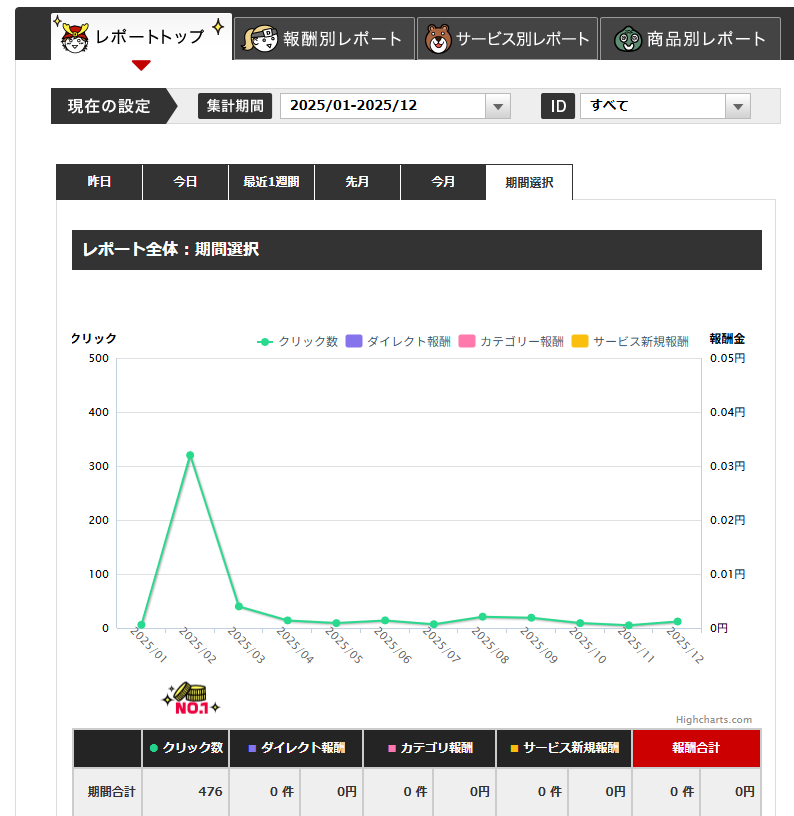
Task: Click the blonde character icon on 報酬別レポート
Action: click(259, 39)
